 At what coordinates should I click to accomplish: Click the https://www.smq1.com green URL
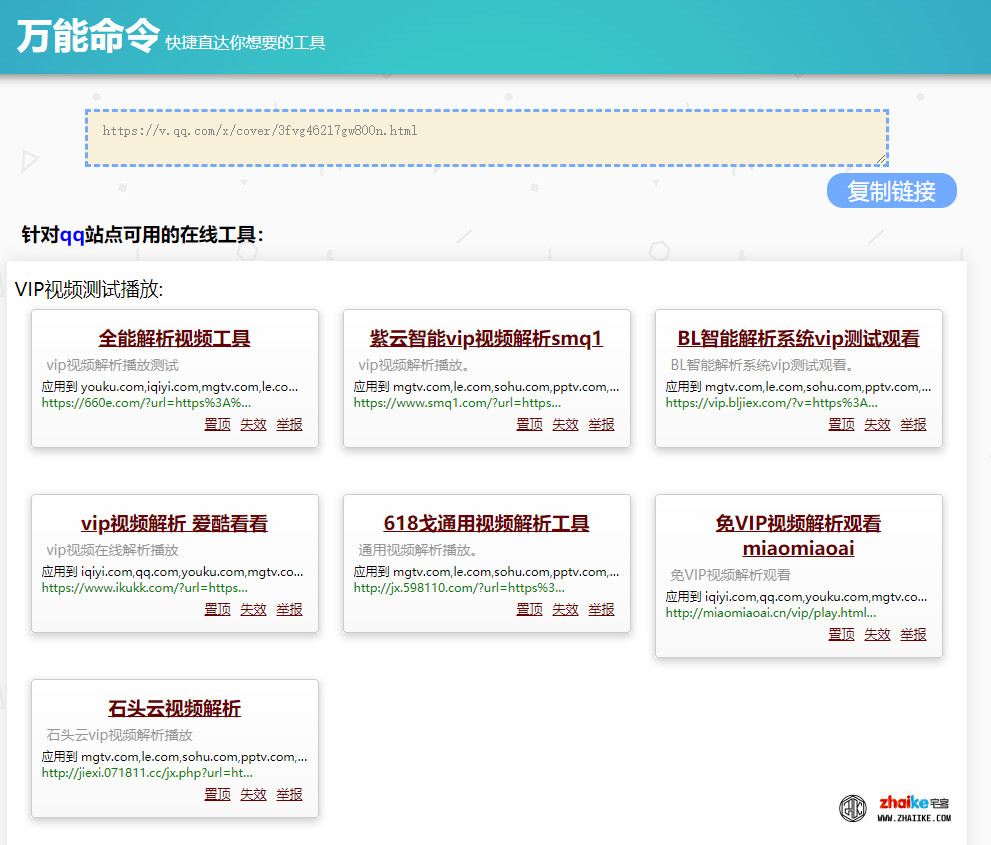tap(457, 403)
